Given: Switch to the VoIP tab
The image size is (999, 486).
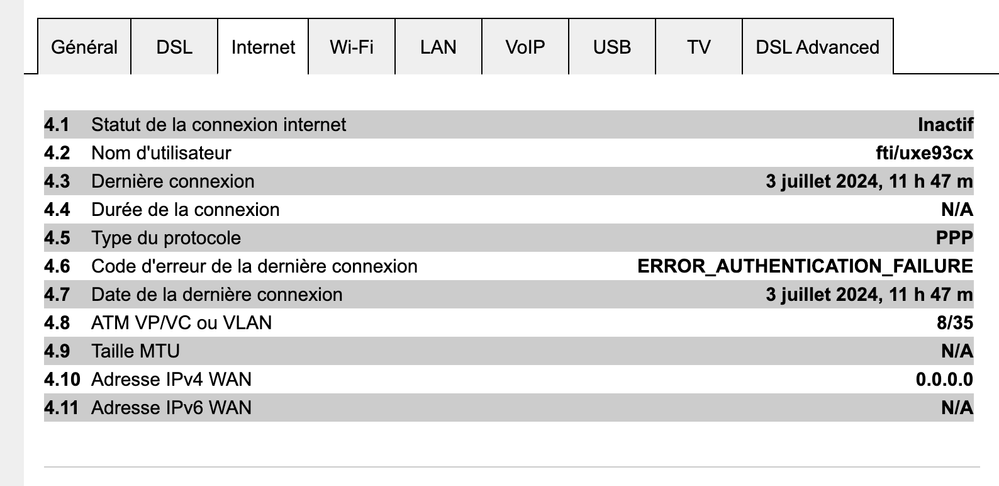Looking at the screenshot, I should pos(525,47).
